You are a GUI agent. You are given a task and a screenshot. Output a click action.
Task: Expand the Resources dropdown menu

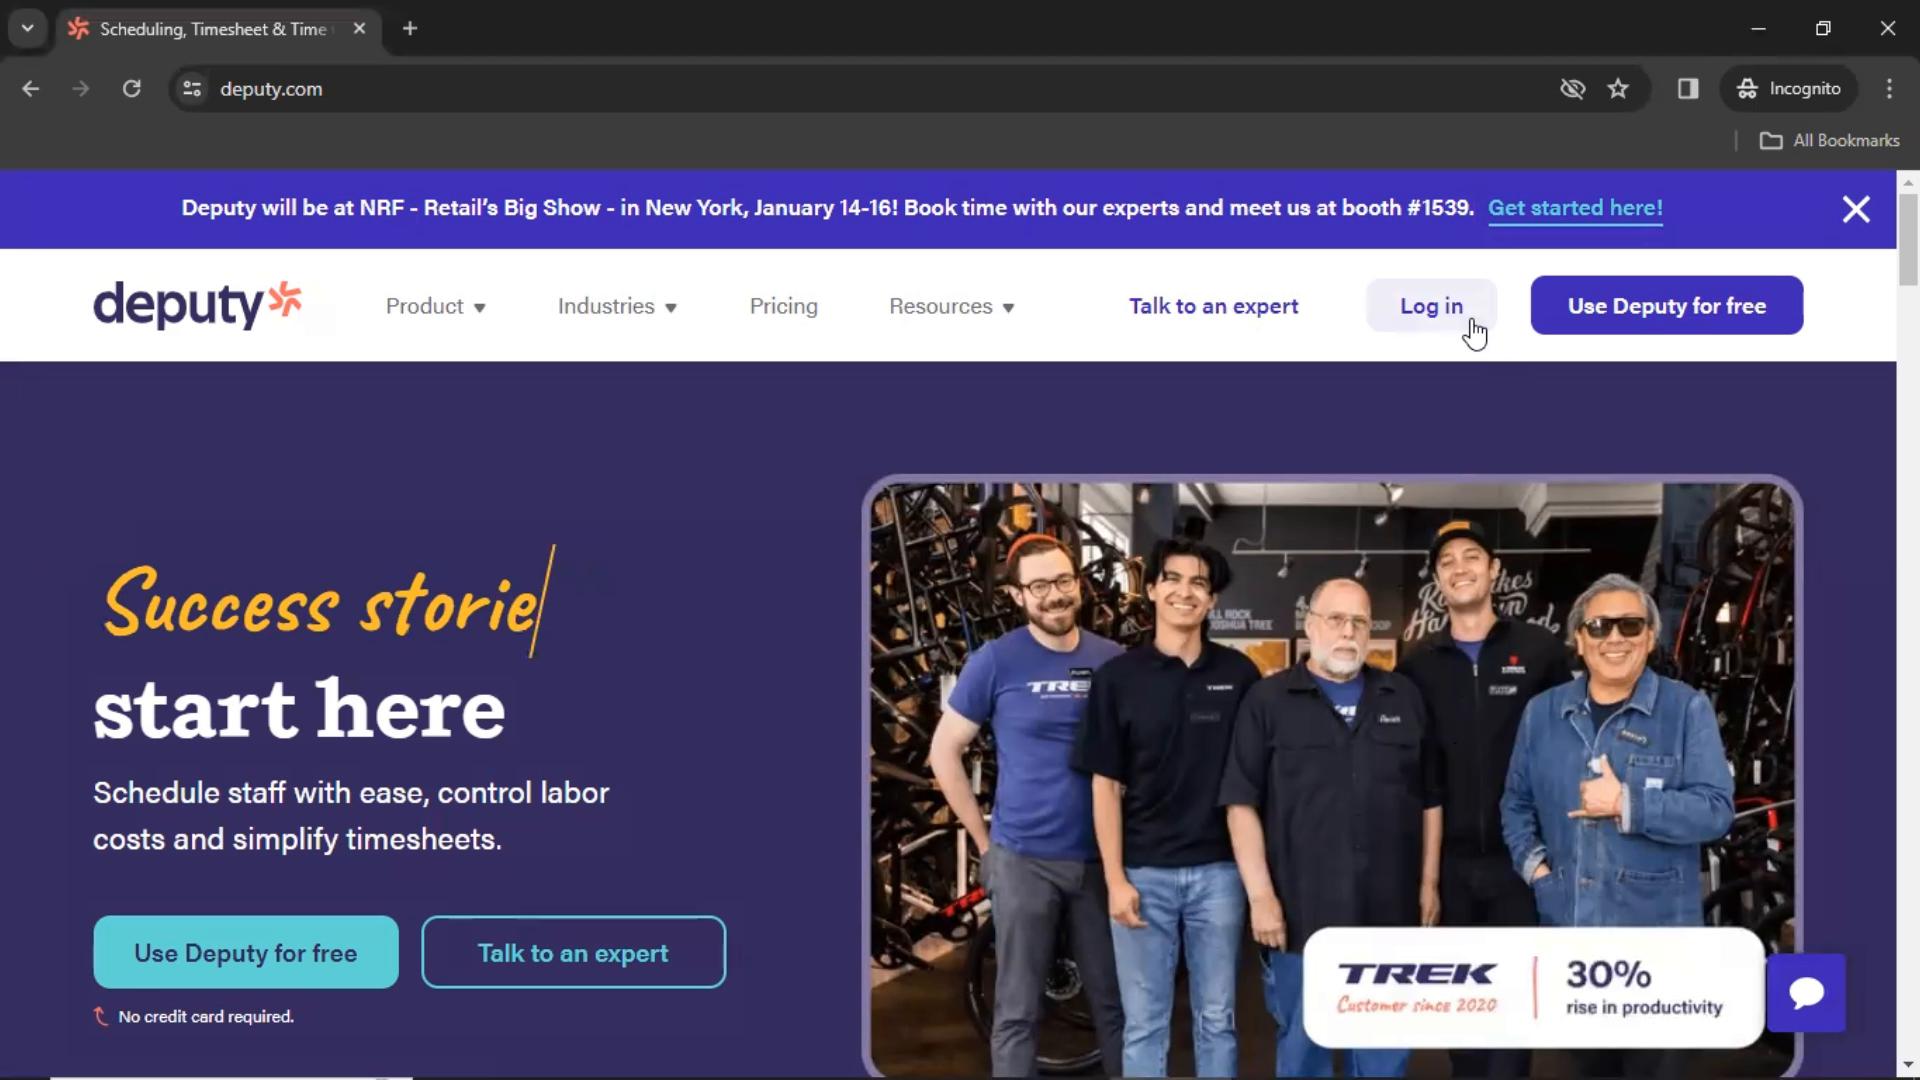click(947, 306)
